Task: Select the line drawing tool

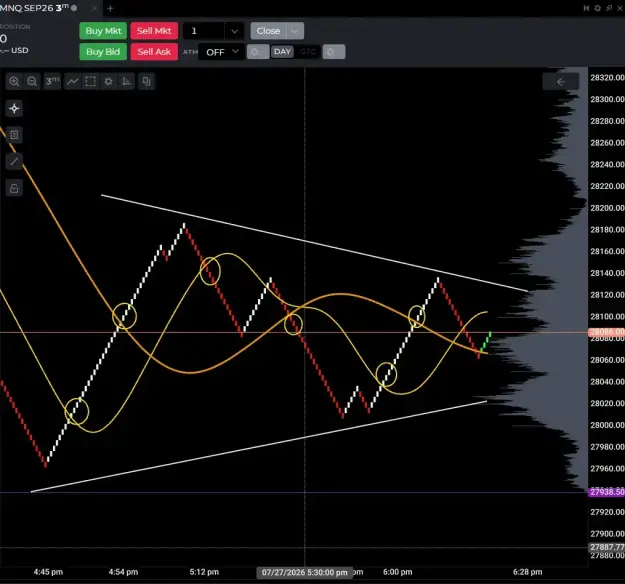Action: point(14,161)
